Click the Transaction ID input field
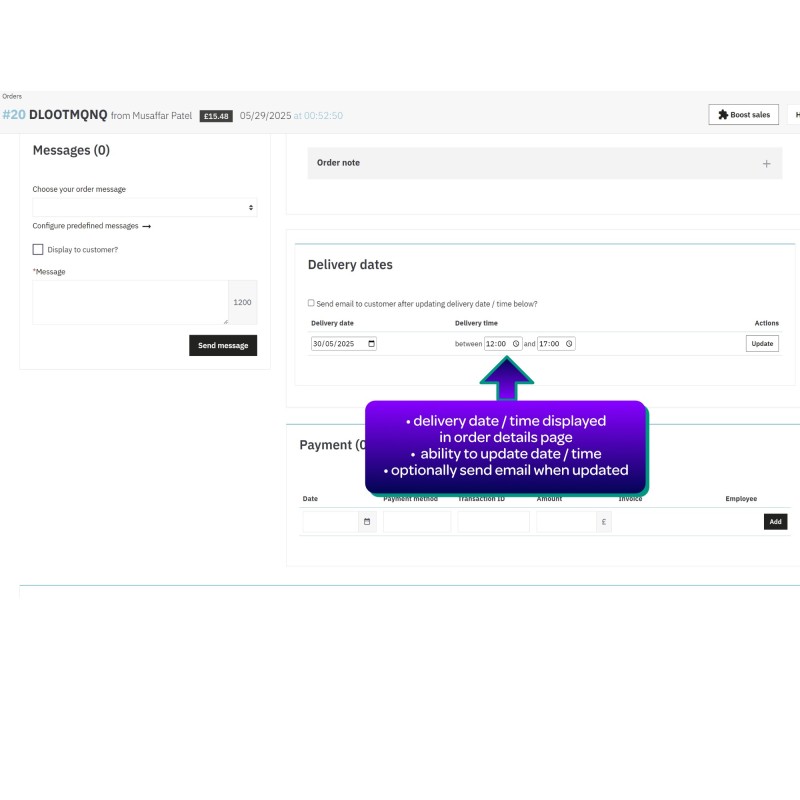Screen dimensions: 800x800 click(x=493, y=521)
